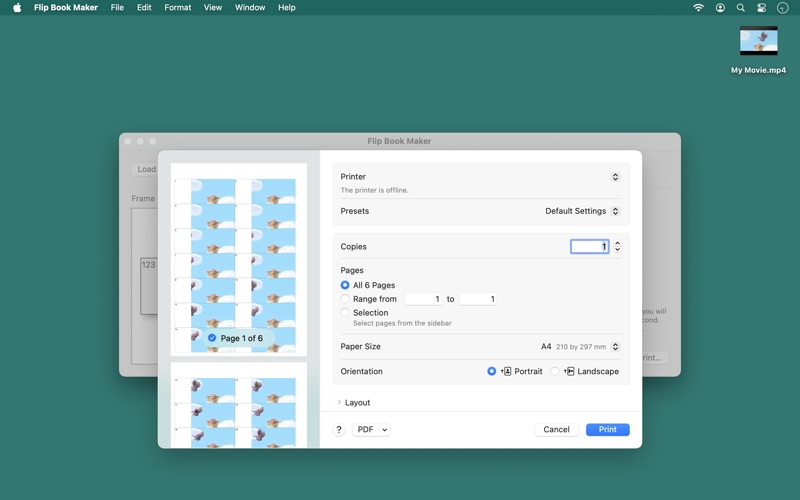Select My Movie.mp4 desktop file
The image size is (800, 500).
click(x=758, y=51)
